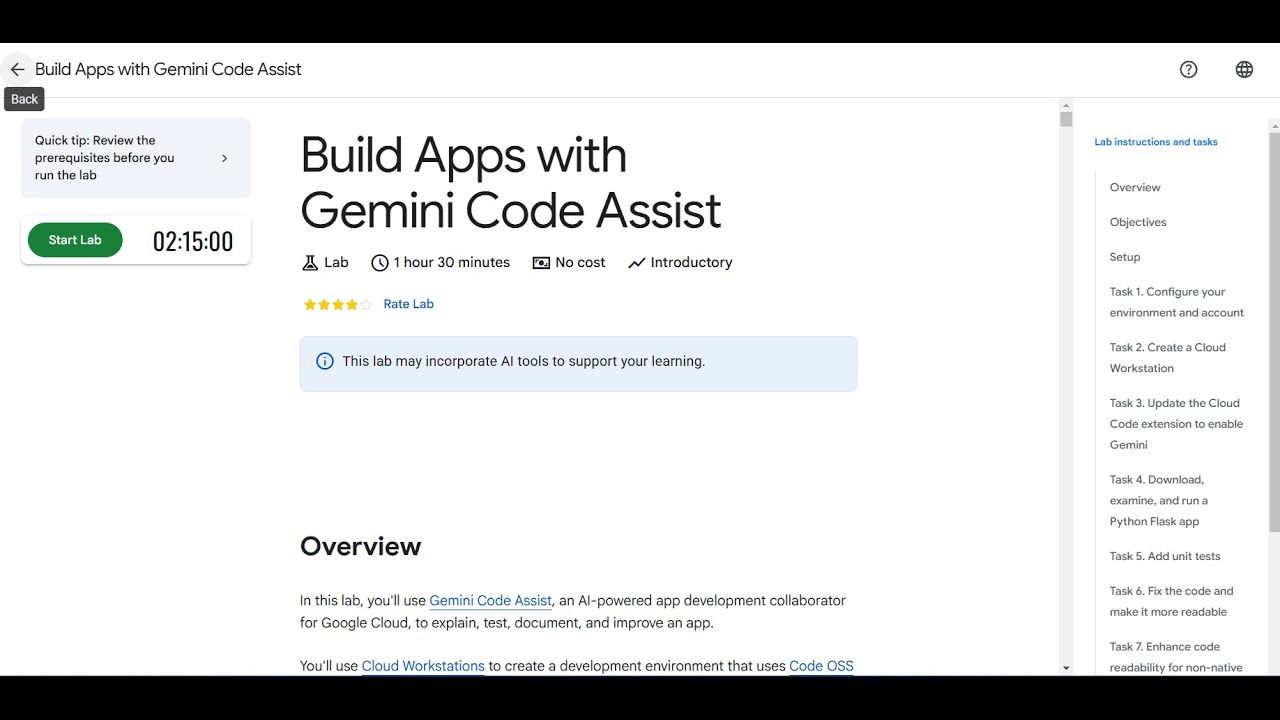This screenshot has width=1280, height=720.
Task: Jump to Objectives in lab outline
Action: 1138,222
